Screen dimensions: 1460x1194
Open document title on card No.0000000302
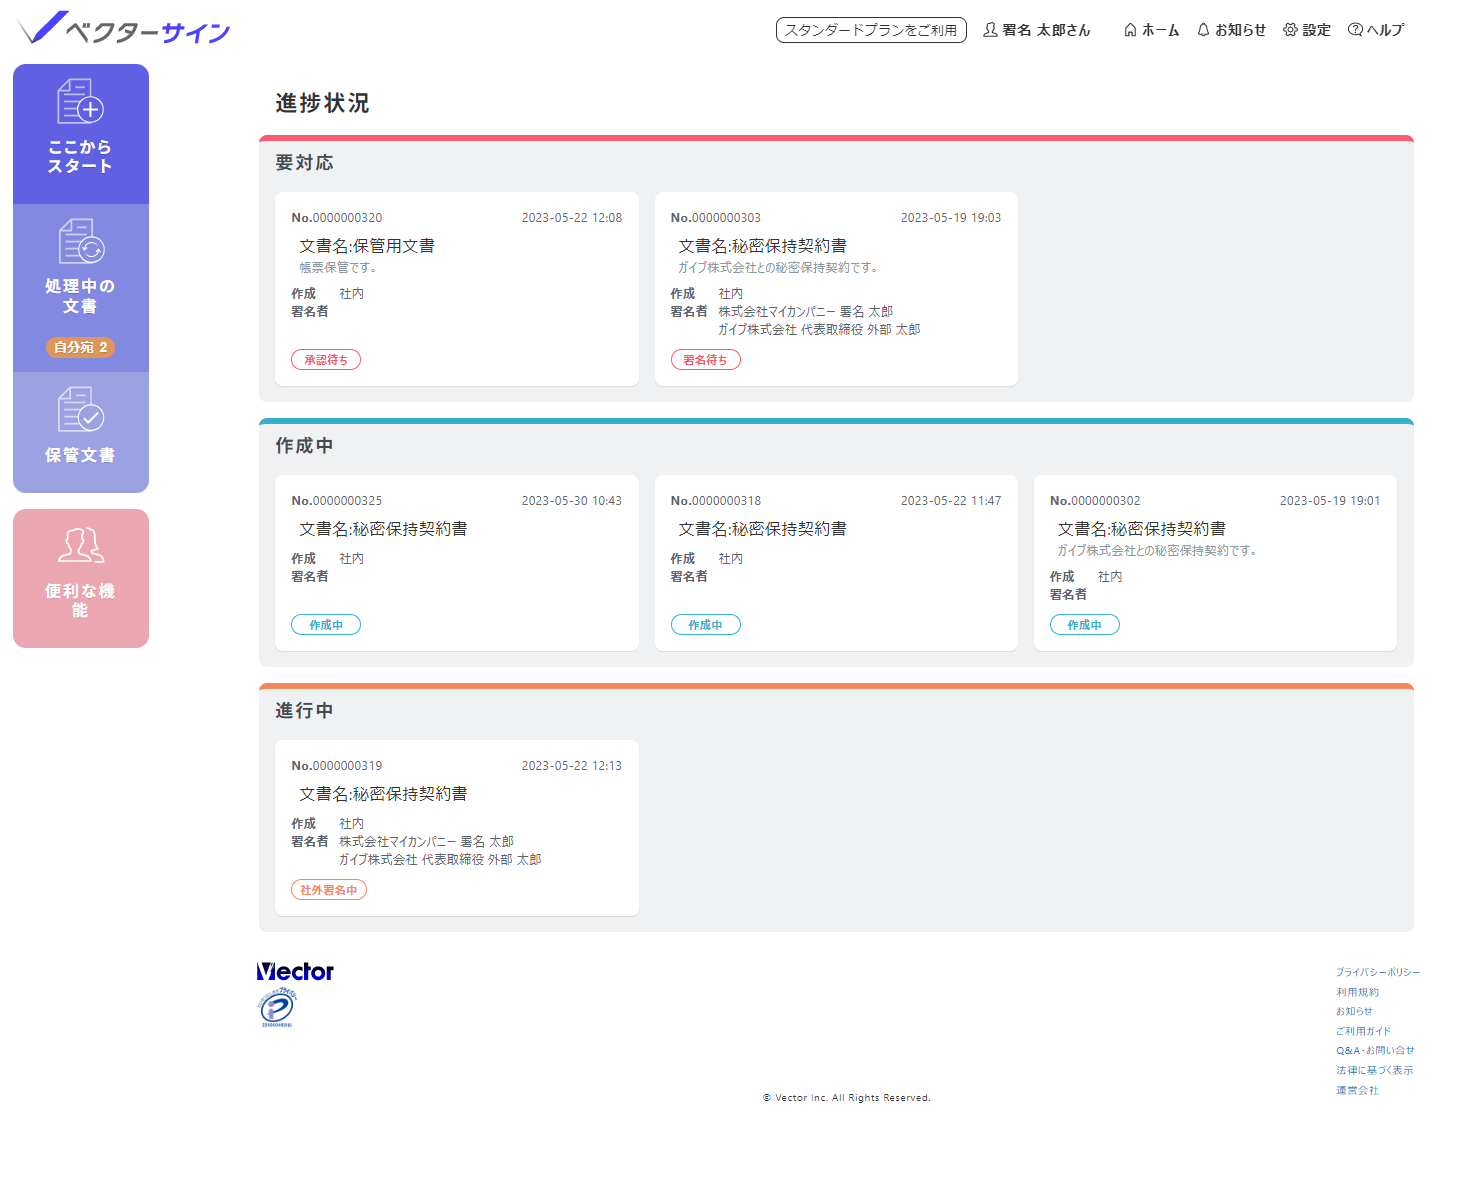tap(1142, 529)
